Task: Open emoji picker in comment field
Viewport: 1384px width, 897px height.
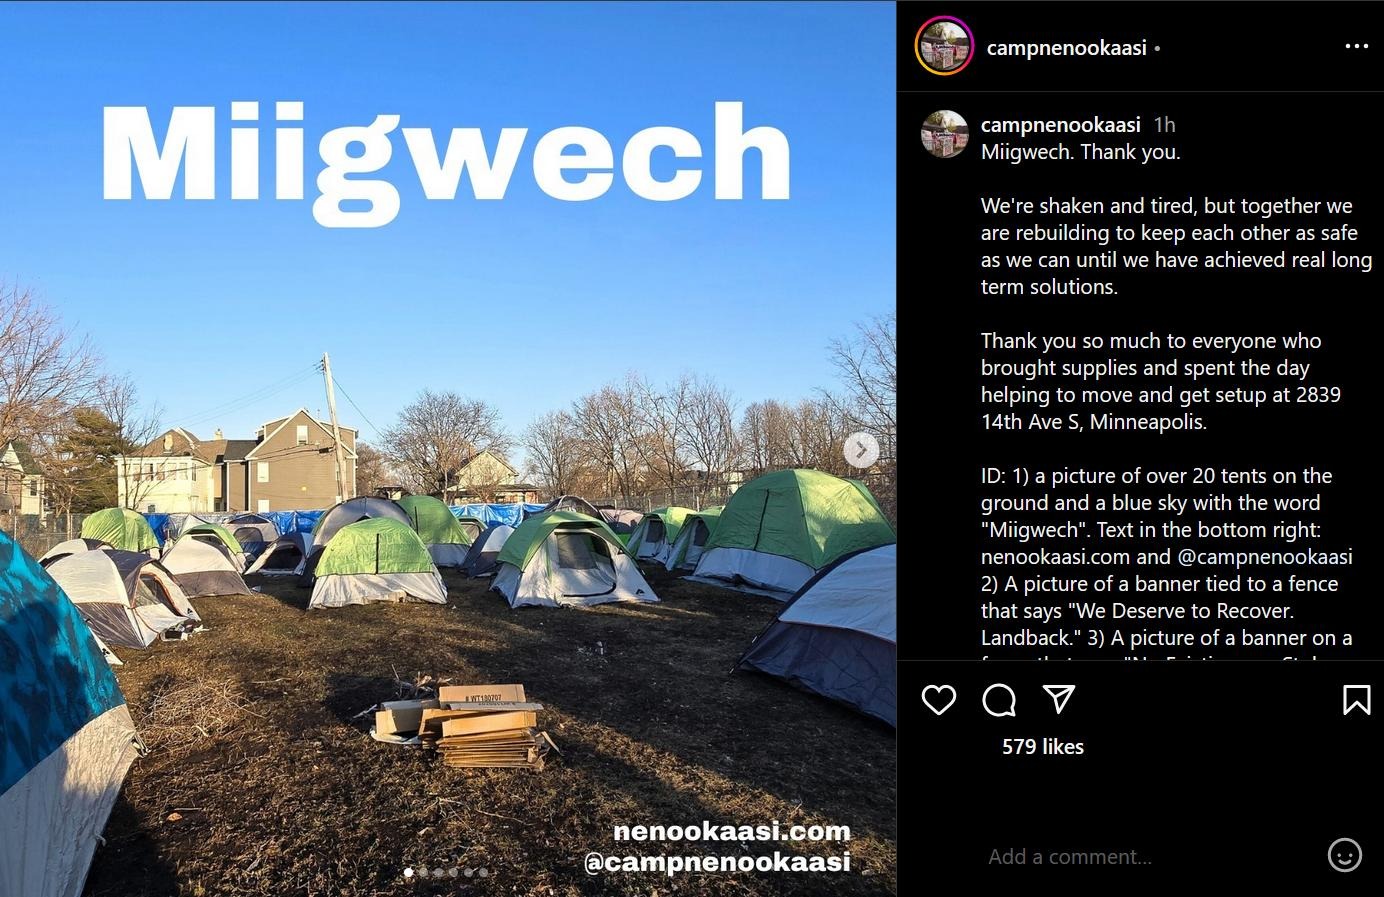Action: [1344, 856]
